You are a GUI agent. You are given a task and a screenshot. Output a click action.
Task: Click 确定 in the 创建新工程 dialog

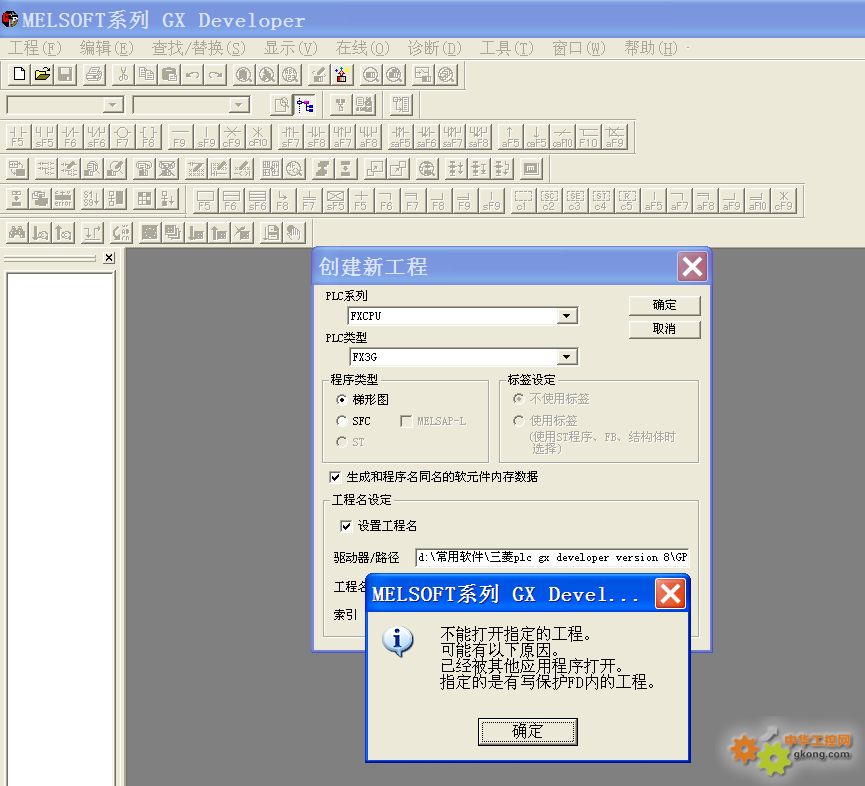click(x=664, y=305)
